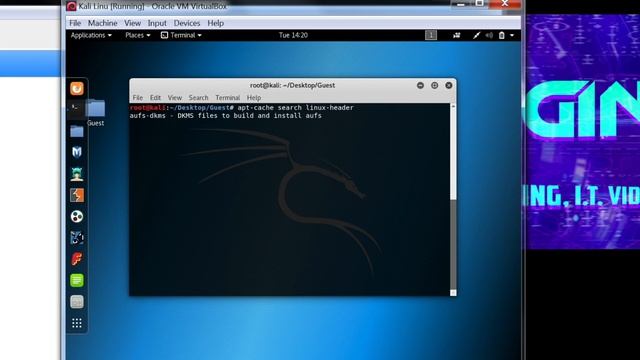Image resolution: width=640 pixels, height=360 pixels.
Task: Maximize the VirtualBox VM window
Action: pos(480,4)
